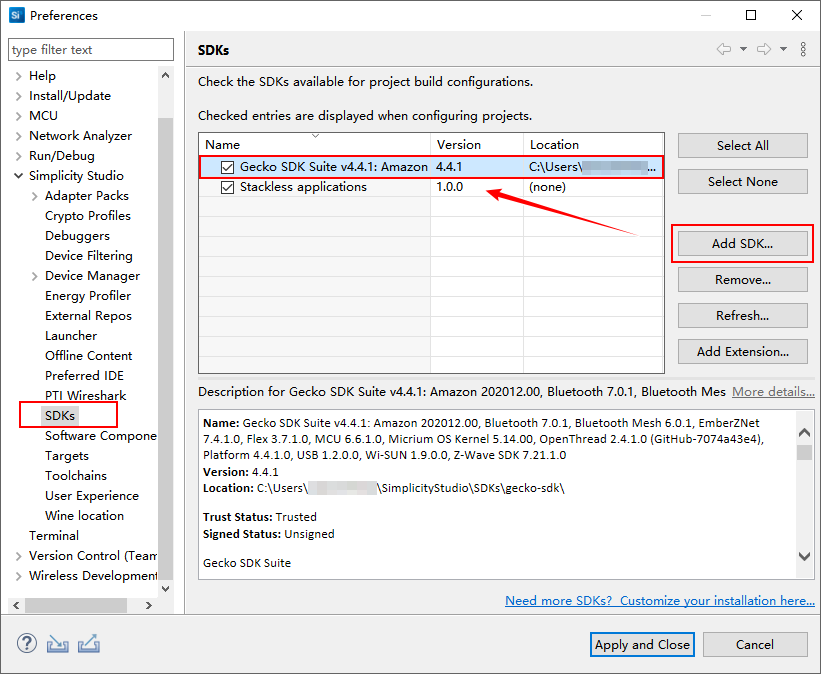The width and height of the screenshot is (821, 674).
Task: Open the three-dot view menu icon
Action: (x=803, y=49)
